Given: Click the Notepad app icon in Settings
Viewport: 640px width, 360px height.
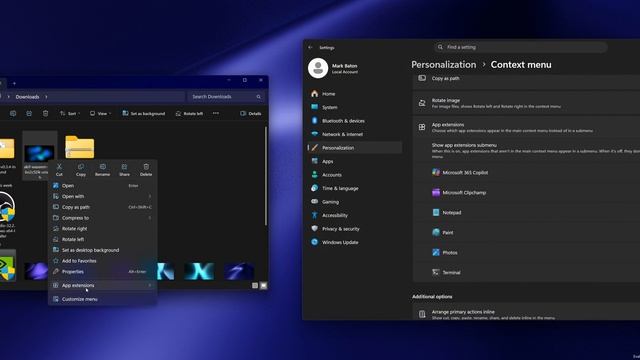Looking at the screenshot, I should coord(436,212).
